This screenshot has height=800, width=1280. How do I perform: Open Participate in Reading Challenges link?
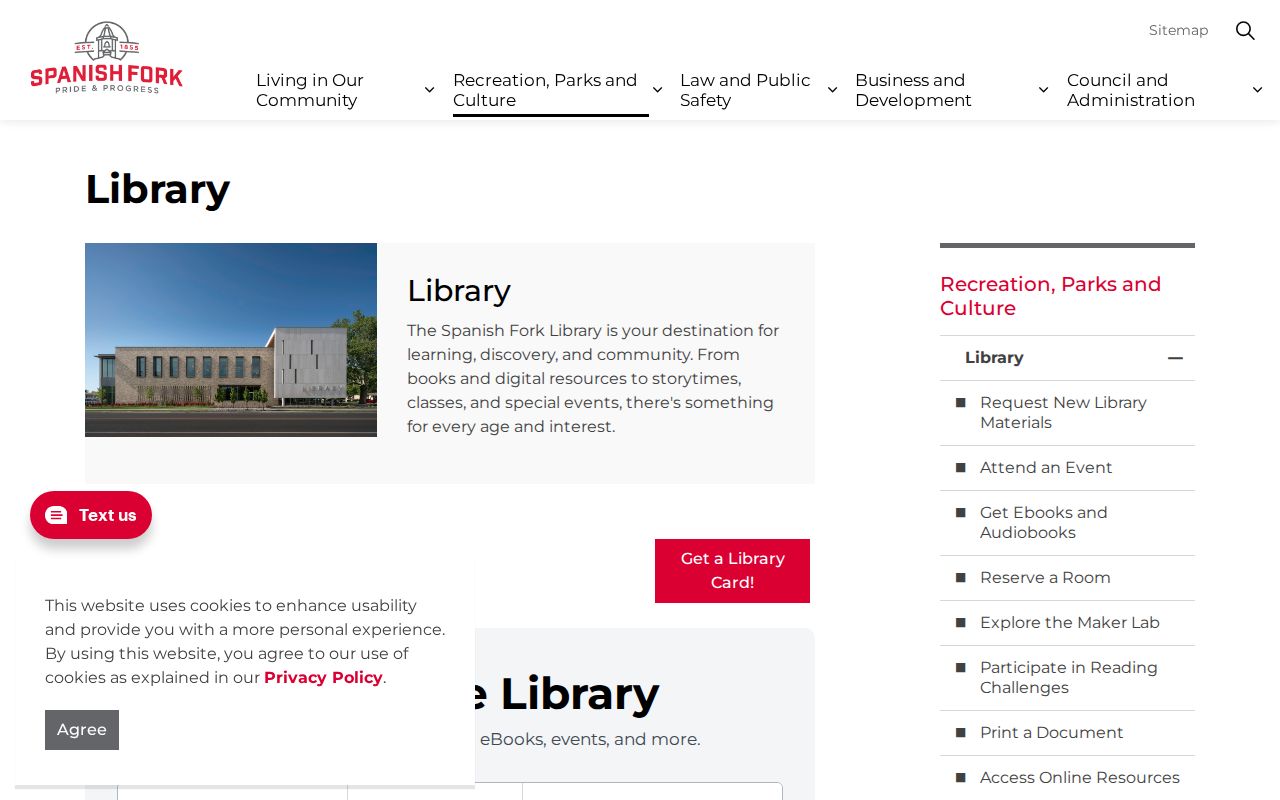tap(1067, 678)
